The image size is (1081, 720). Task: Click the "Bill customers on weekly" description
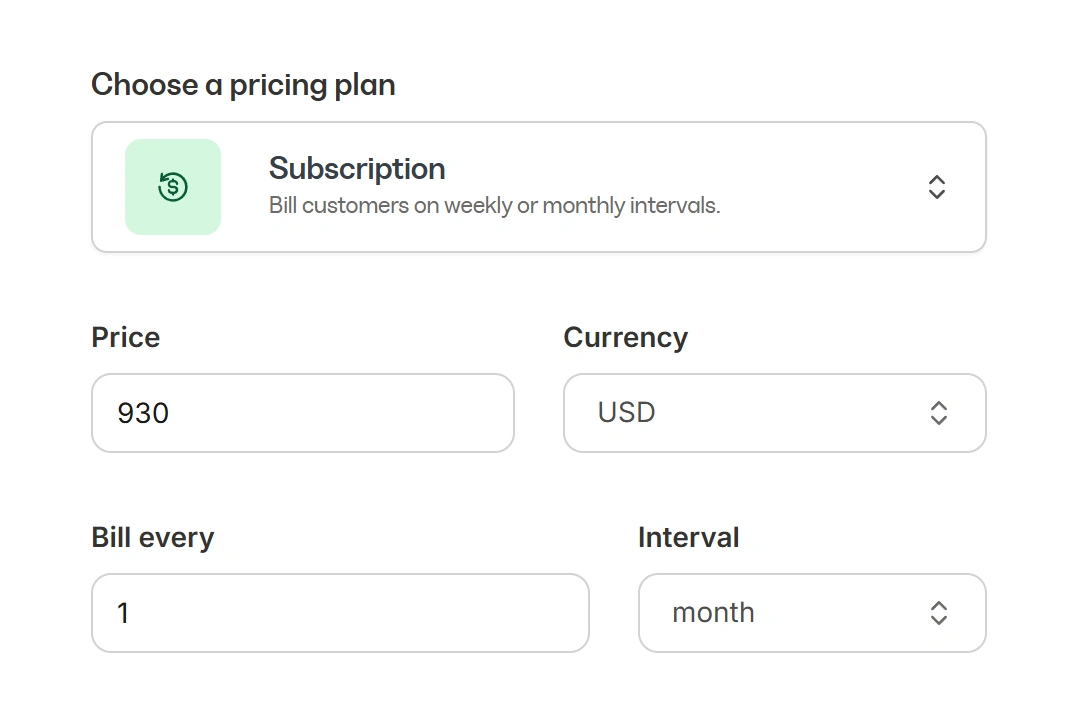pos(494,206)
